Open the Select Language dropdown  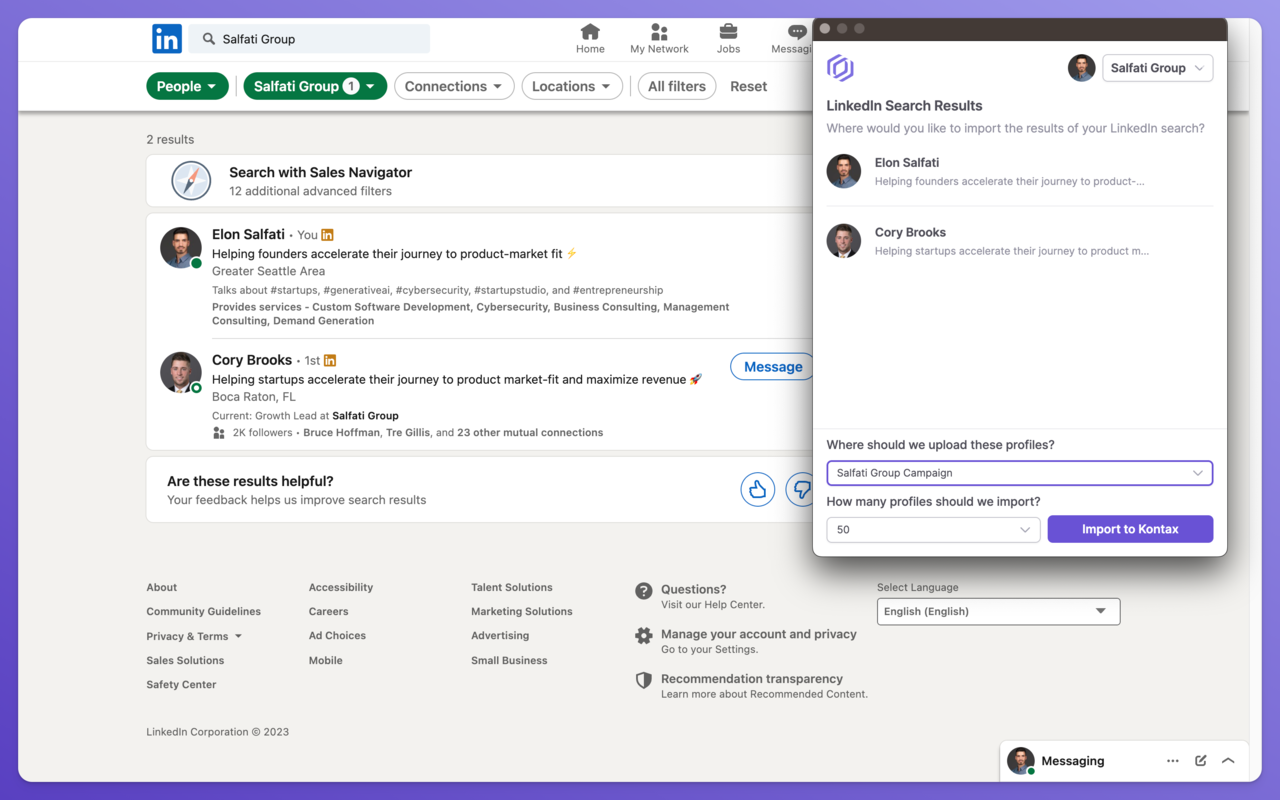[x=998, y=611]
